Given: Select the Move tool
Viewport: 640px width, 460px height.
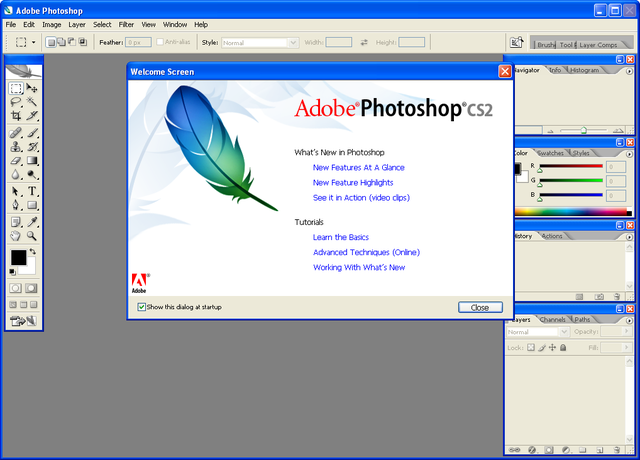Looking at the screenshot, I should pyautogui.click(x=32, y=88).
